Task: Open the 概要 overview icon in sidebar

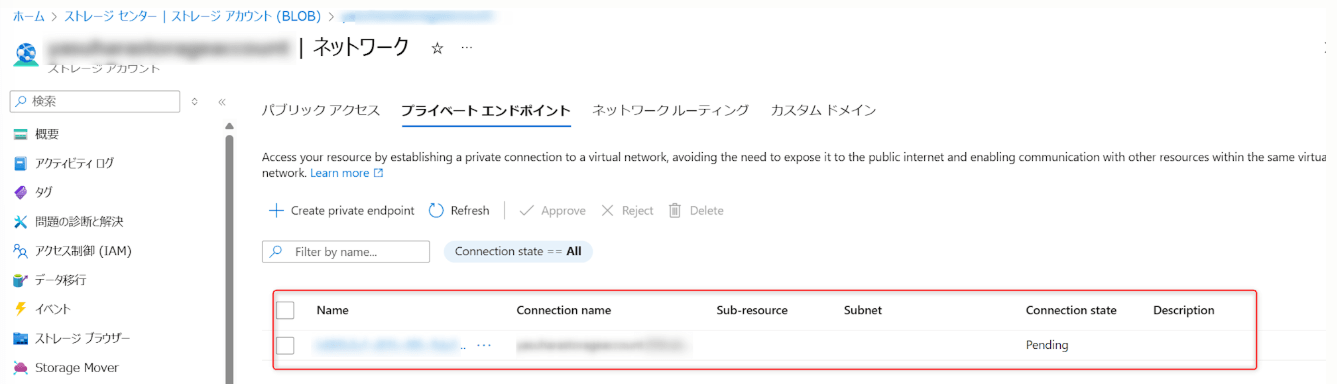Action: coord(20,134)
